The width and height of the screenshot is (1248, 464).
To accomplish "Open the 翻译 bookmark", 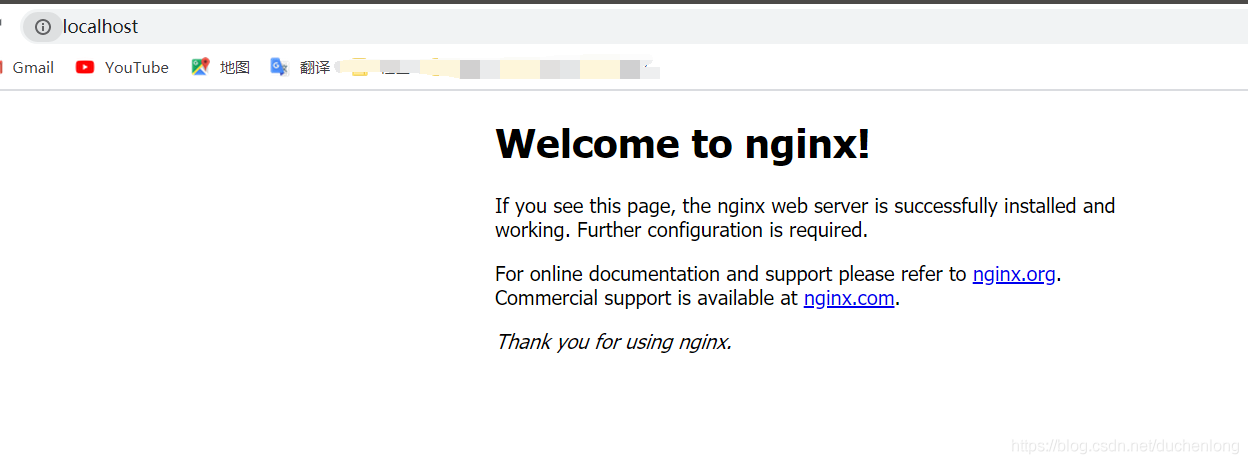I will (315, 67).
